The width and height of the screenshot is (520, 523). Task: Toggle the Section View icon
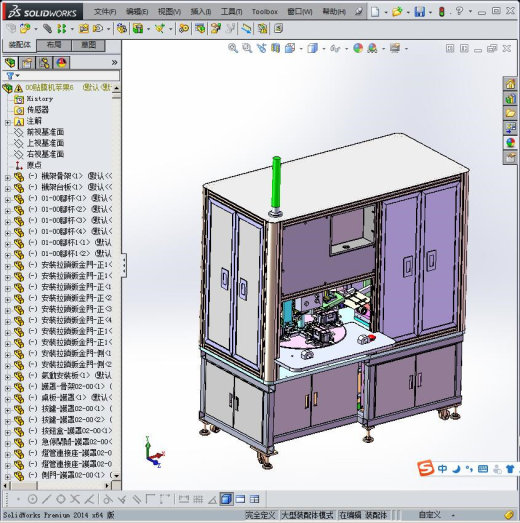(276, 48)
